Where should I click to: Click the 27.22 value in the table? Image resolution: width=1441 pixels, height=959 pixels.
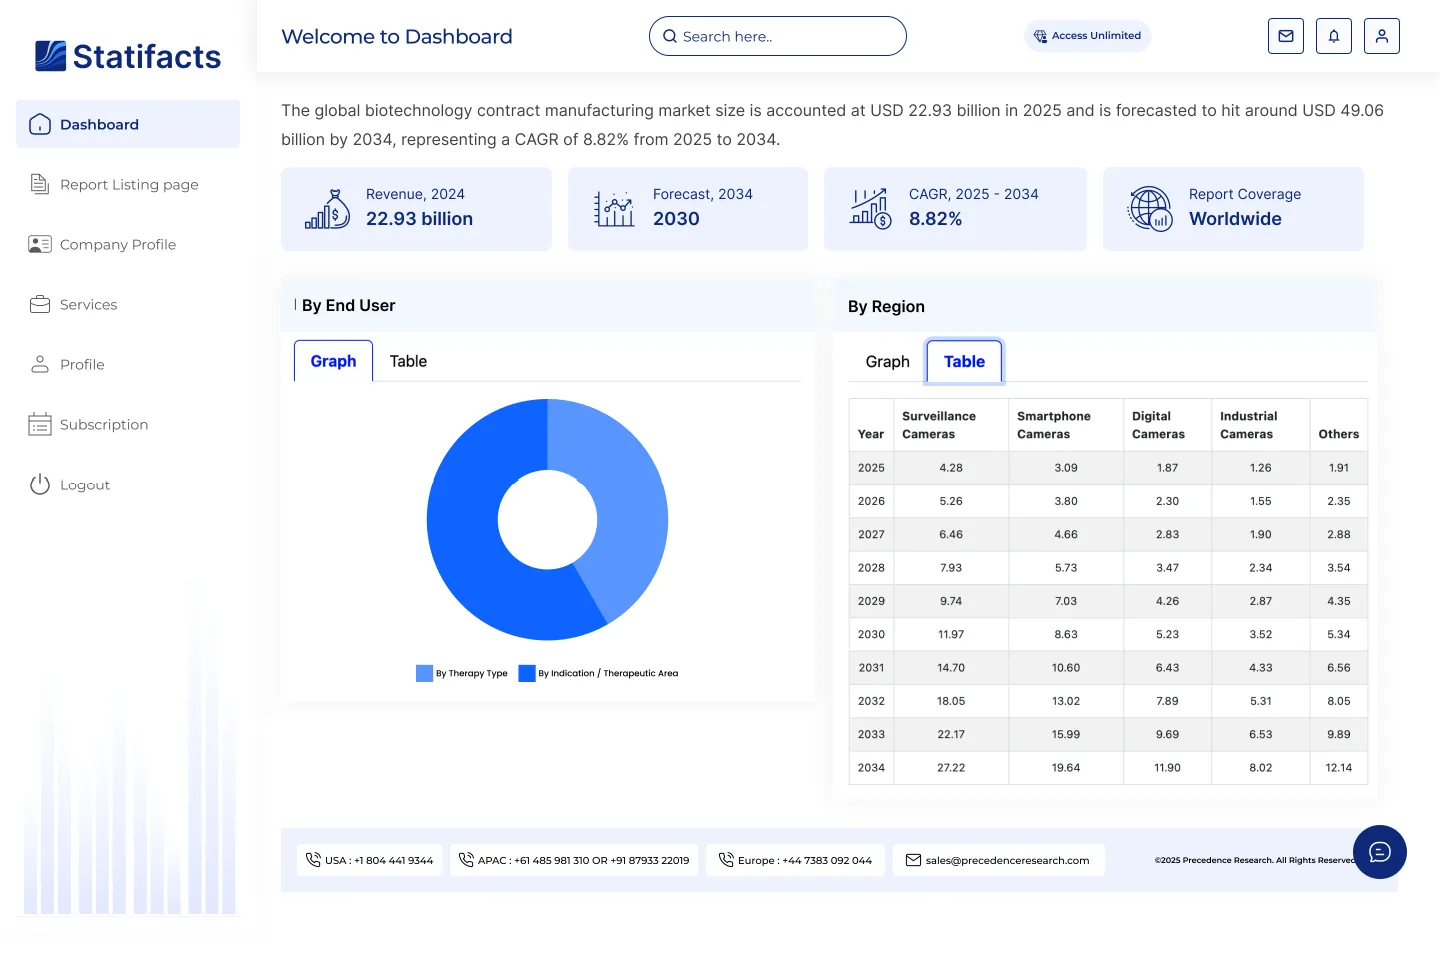(x=951, y=768)
